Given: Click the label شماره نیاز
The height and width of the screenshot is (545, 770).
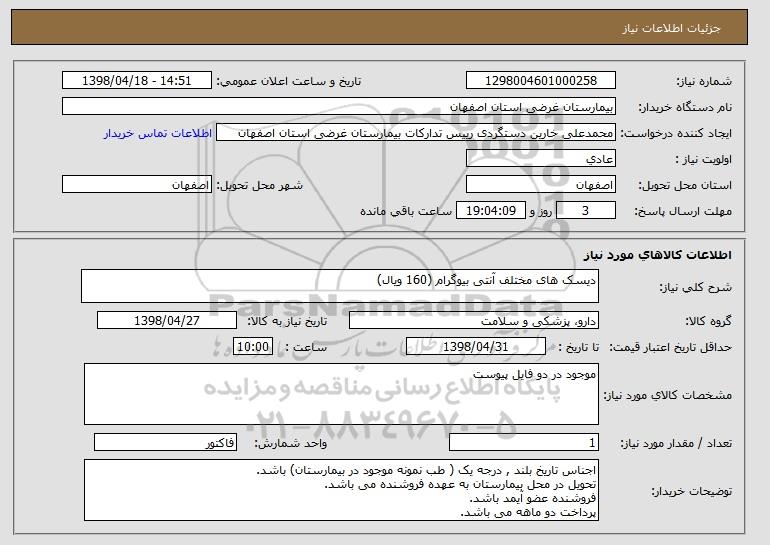Looking at the screenshot, I should tap(704, 81).
